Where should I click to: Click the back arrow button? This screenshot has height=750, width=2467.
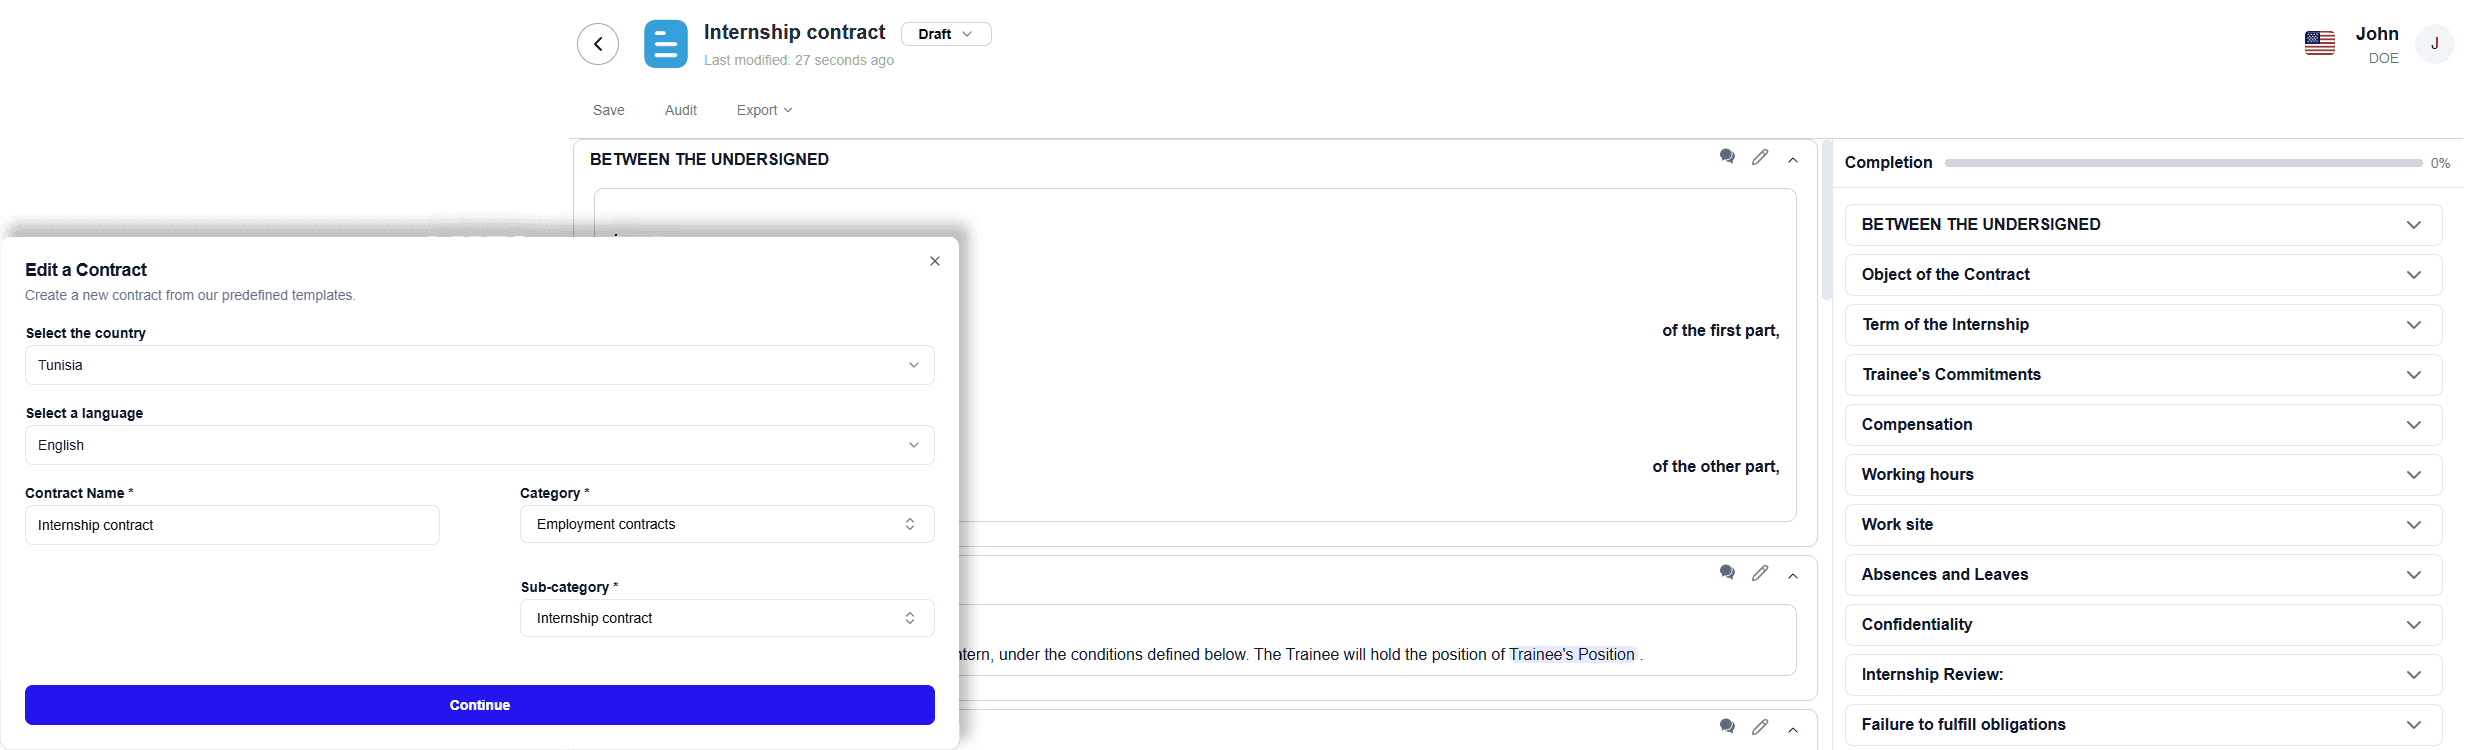598,44
